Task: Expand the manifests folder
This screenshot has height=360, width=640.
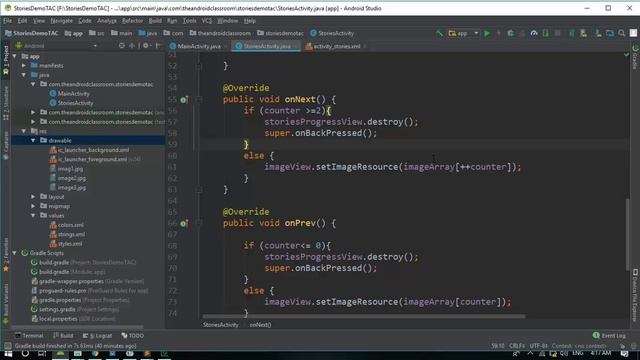Action: point(24,66)
